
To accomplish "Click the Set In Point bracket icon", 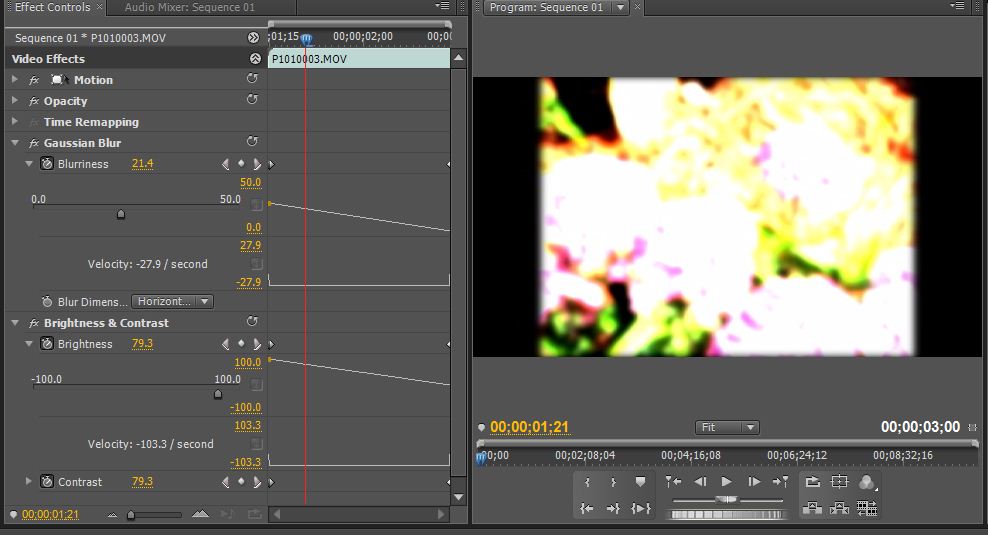I will 588,482.
